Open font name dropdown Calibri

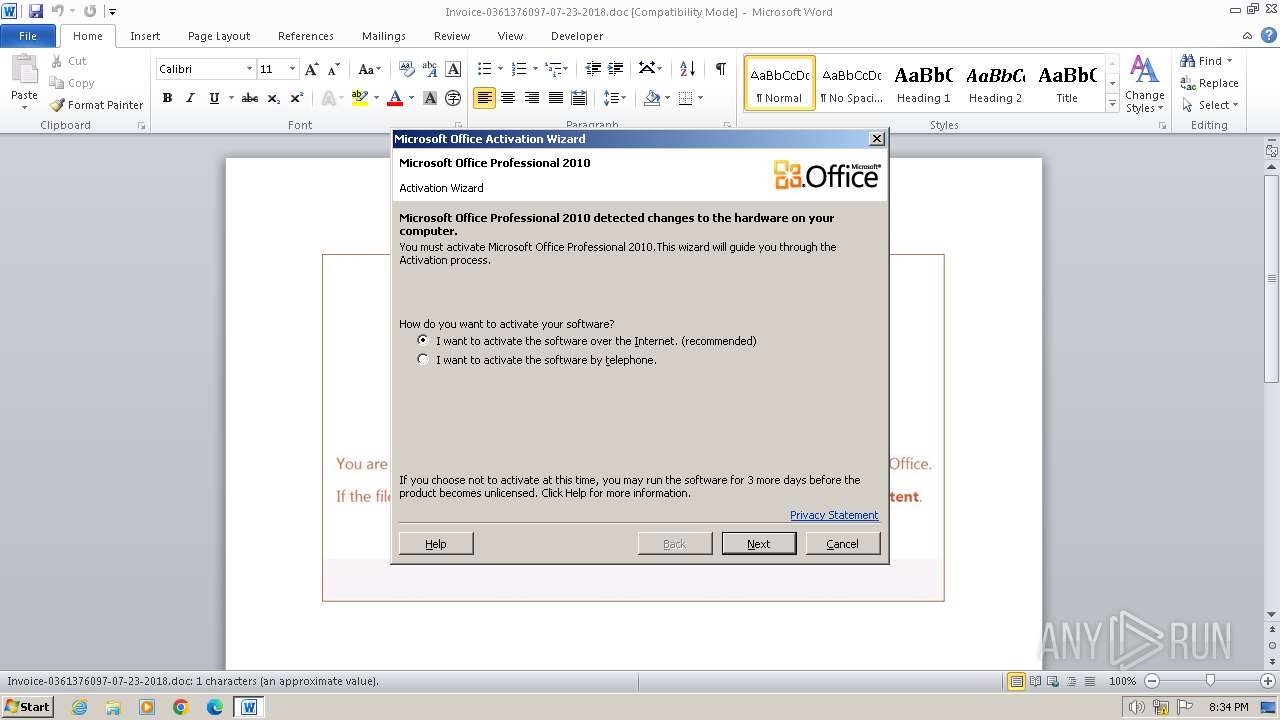pyautogui.click(x=249, y=69)
